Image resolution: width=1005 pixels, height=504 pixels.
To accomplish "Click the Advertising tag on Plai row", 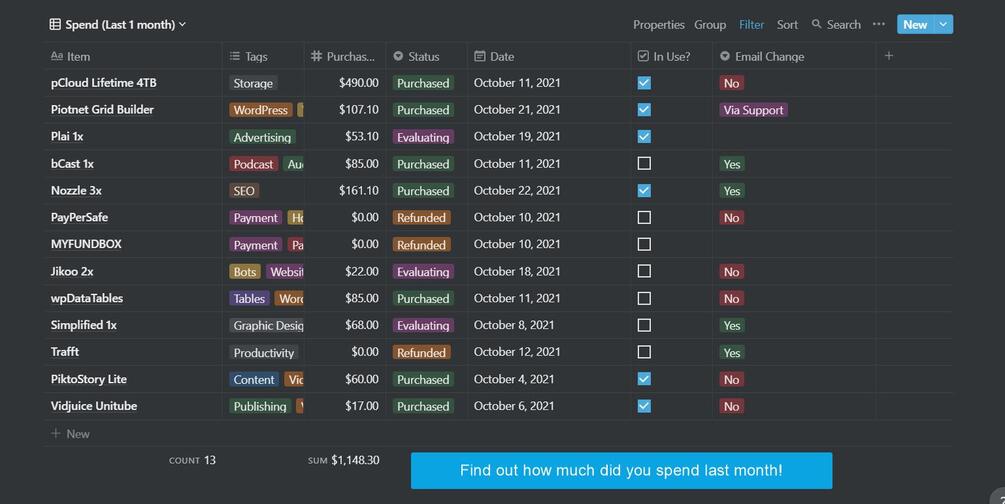I will [262, 137].
